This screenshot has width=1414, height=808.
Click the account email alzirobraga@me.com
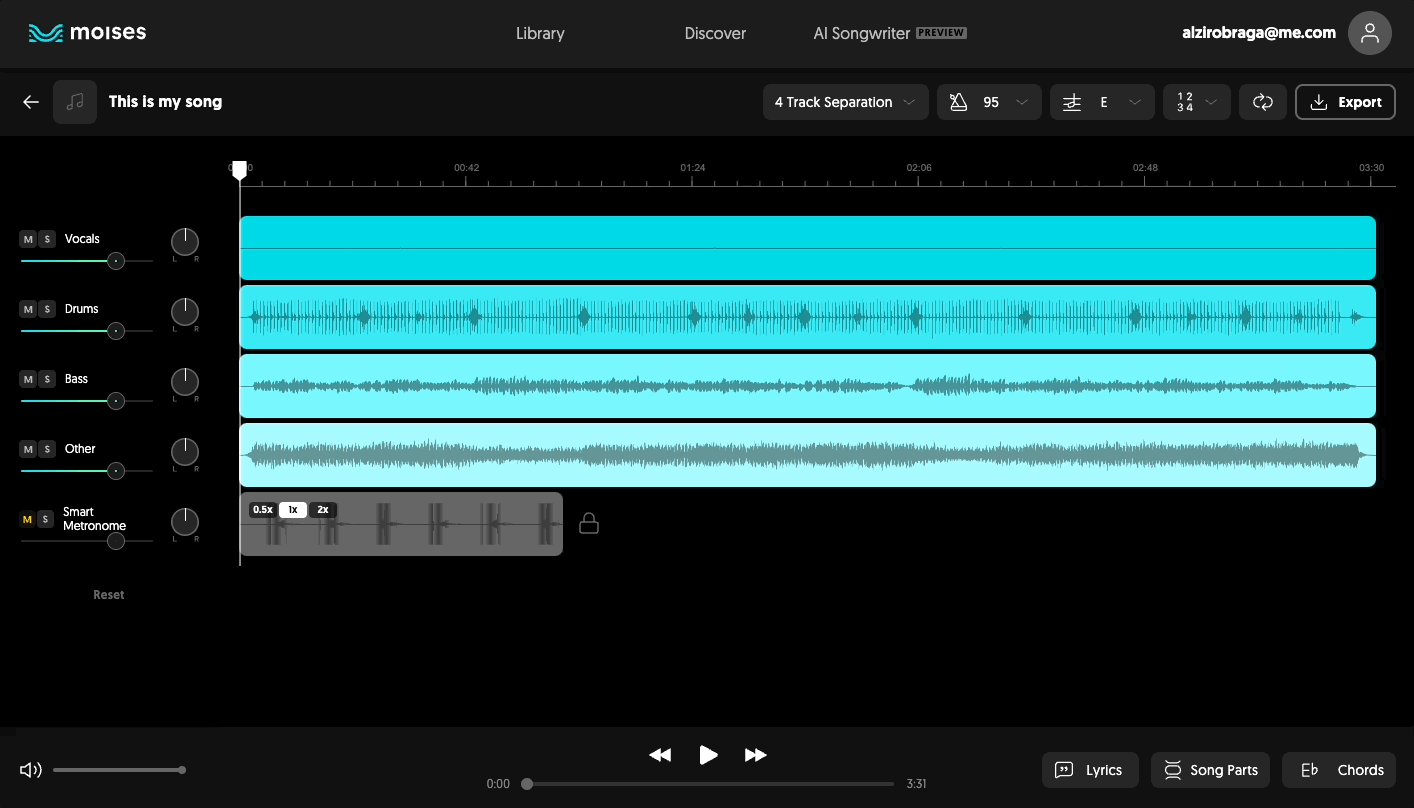pos(1259,33)
